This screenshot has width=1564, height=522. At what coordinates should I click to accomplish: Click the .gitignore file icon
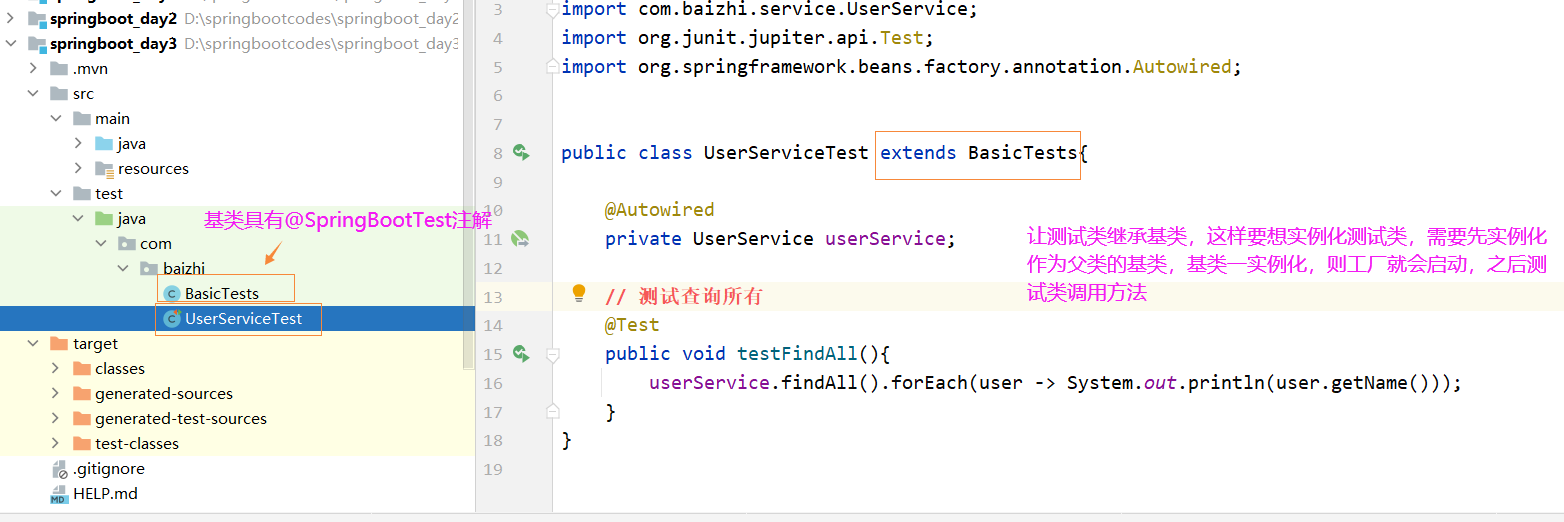58,468
